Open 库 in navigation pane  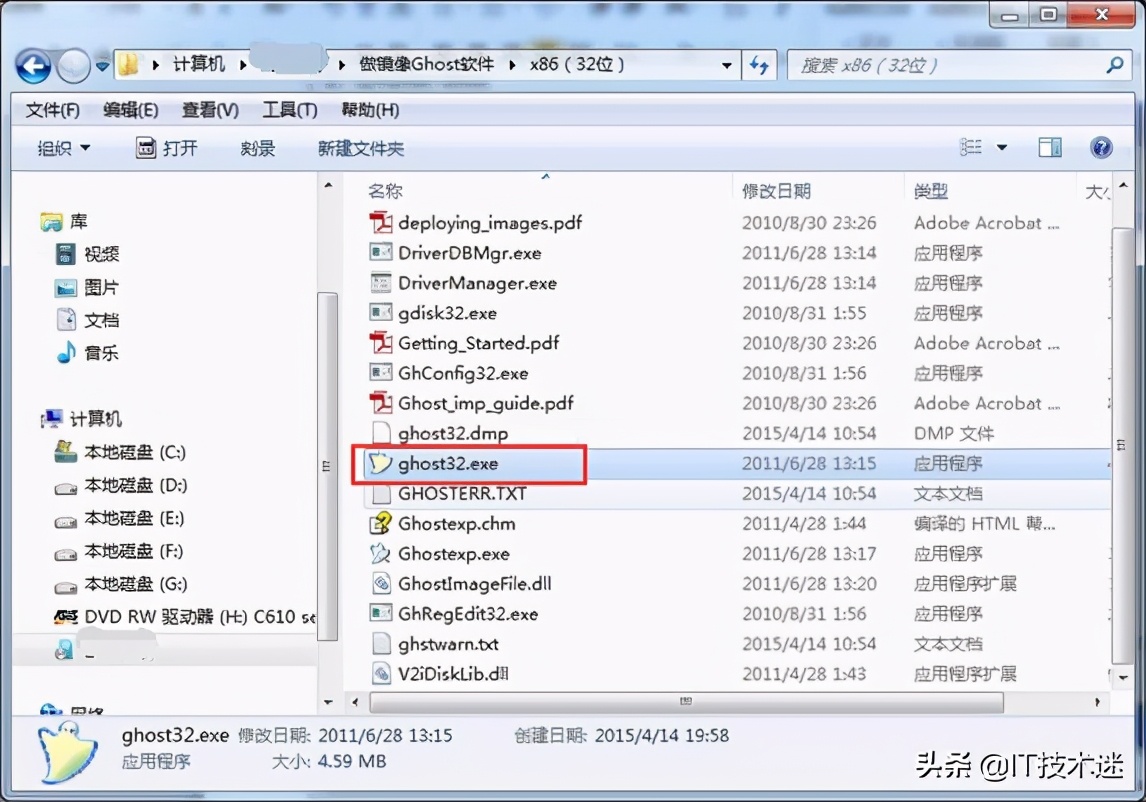pyautogui.click(x=64, y=222)
